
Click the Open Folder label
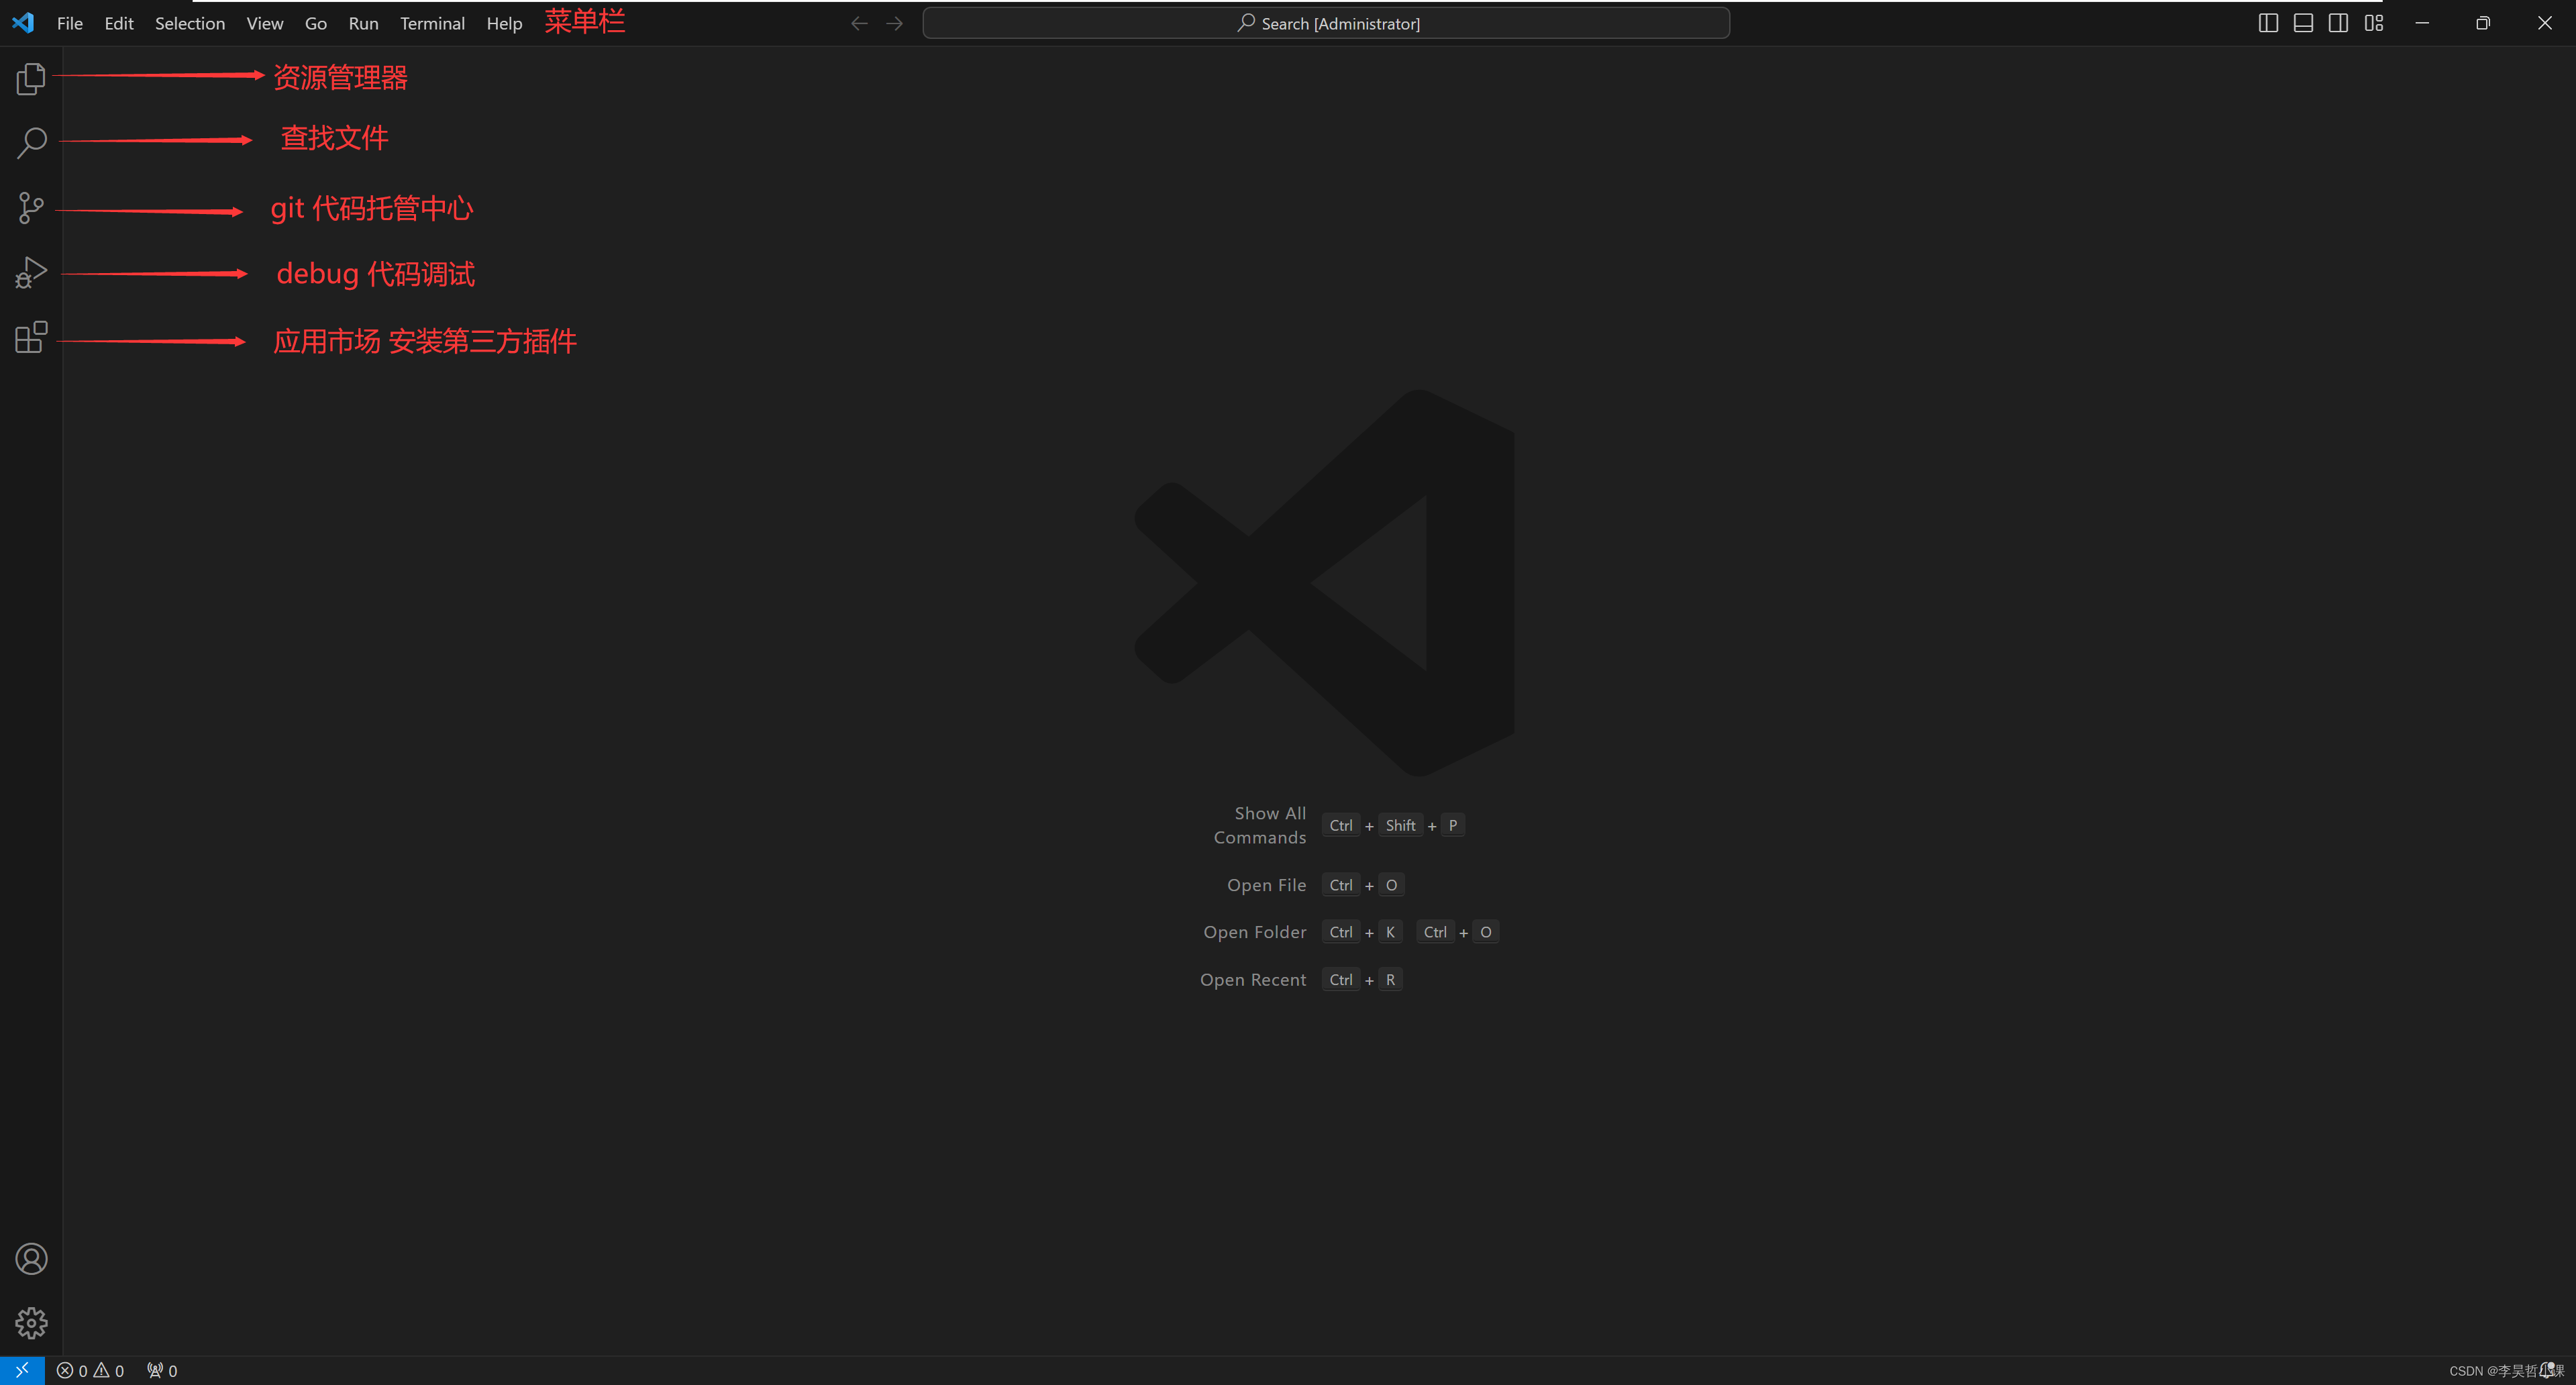coord(1254,932)
